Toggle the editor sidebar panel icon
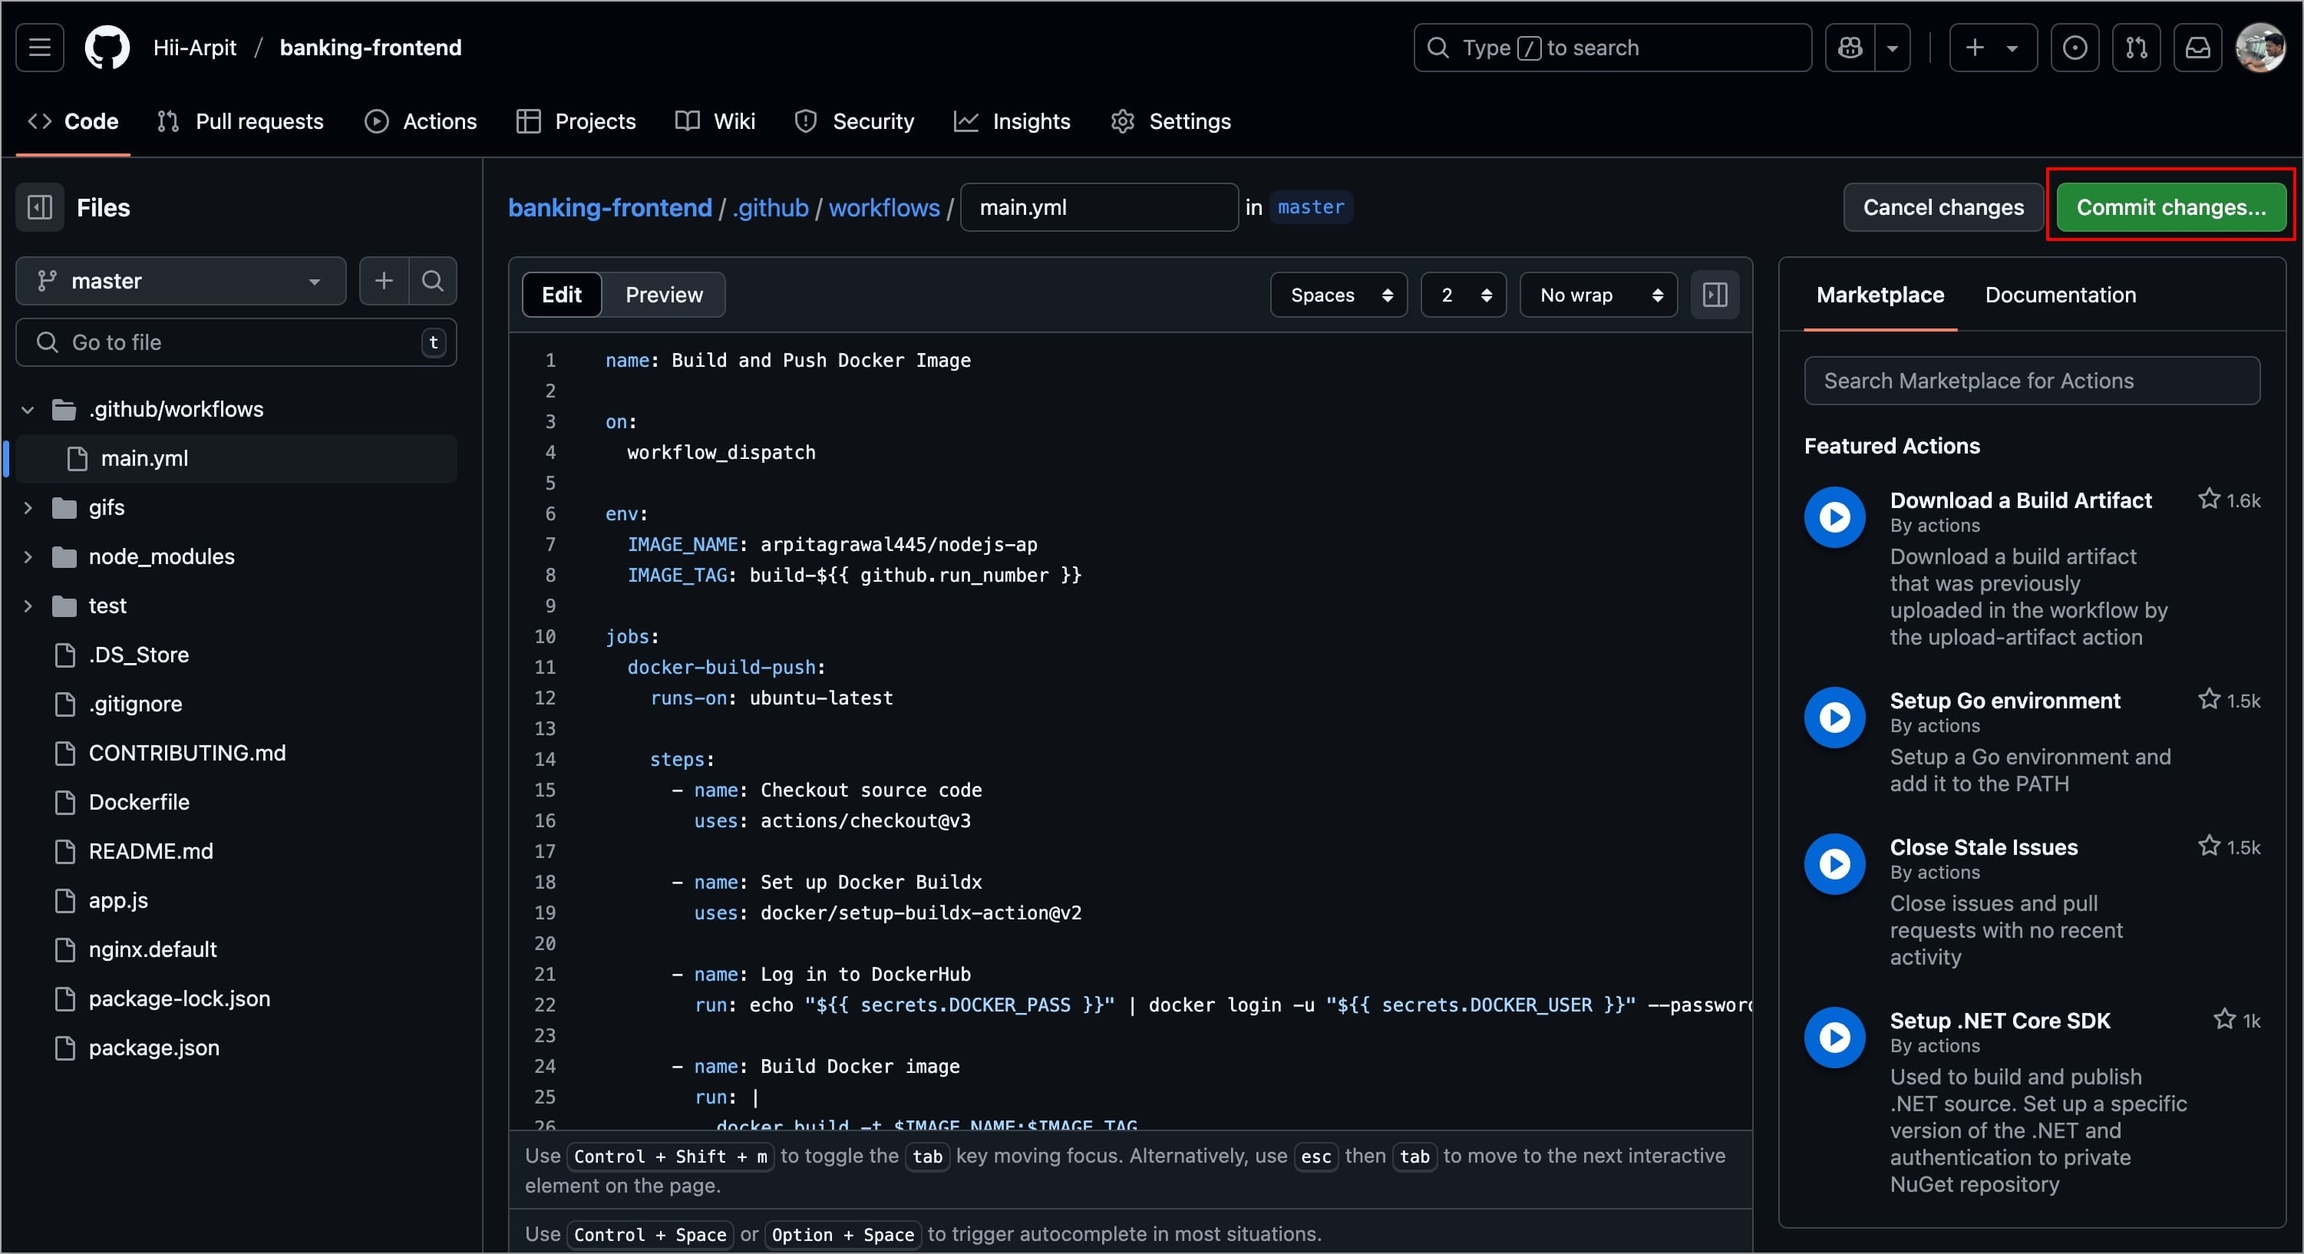The height and width of the screenshot is (1254, 2304). pos(1715,295)
